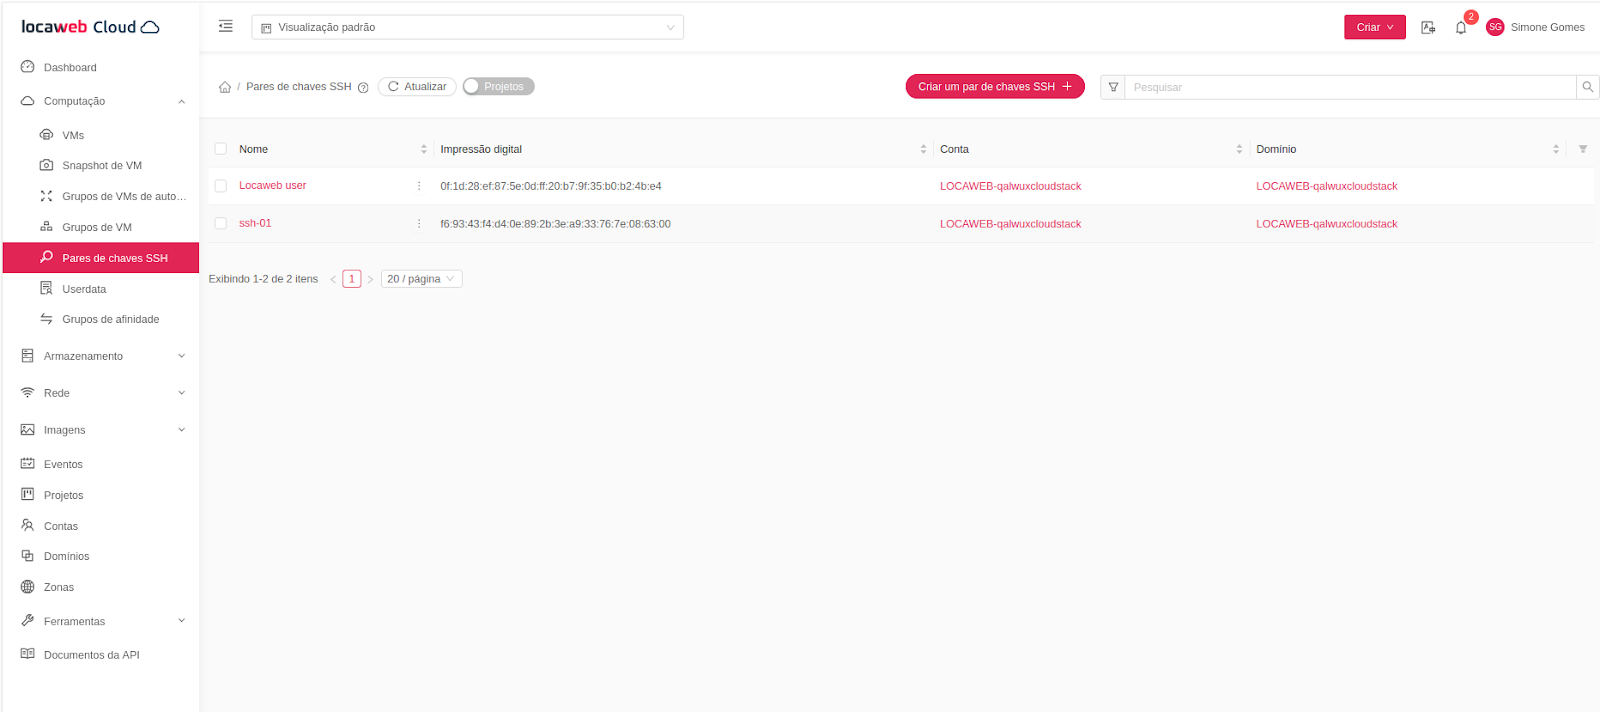Open Conta link in Locaweb user row
Screen dimensions: 1600x712
(1010, 186)
